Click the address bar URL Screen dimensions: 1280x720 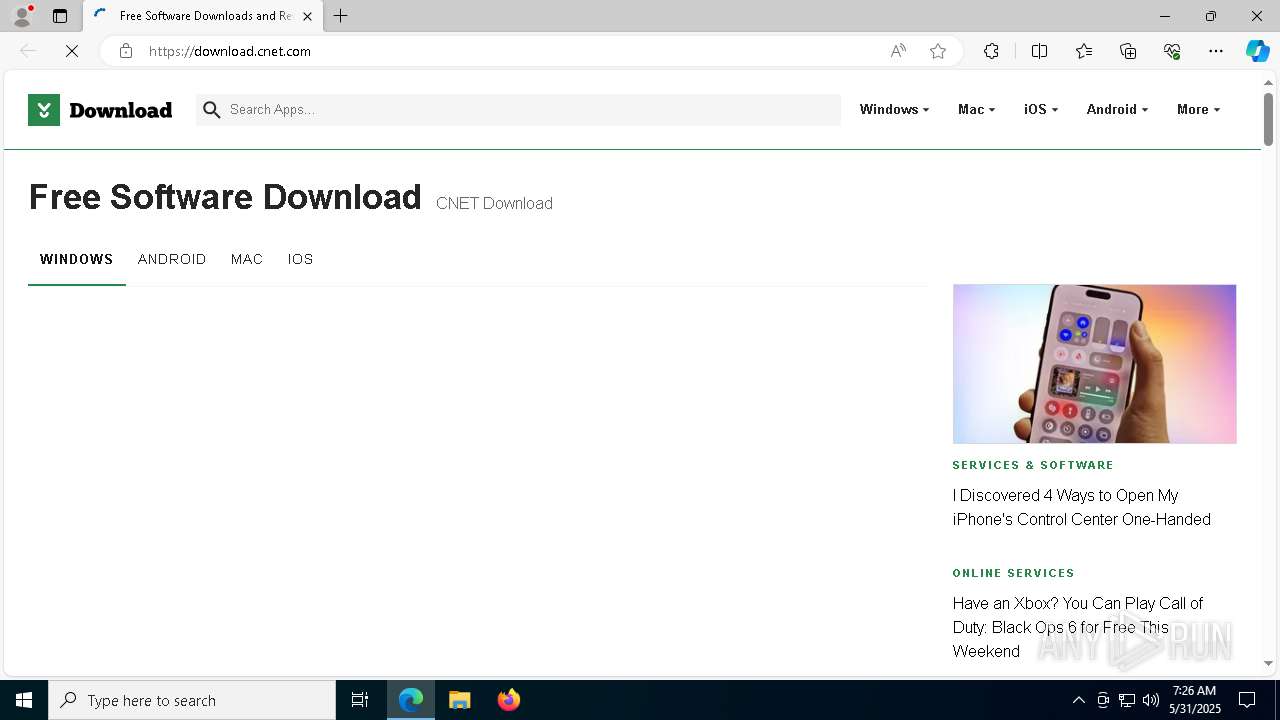230,51
